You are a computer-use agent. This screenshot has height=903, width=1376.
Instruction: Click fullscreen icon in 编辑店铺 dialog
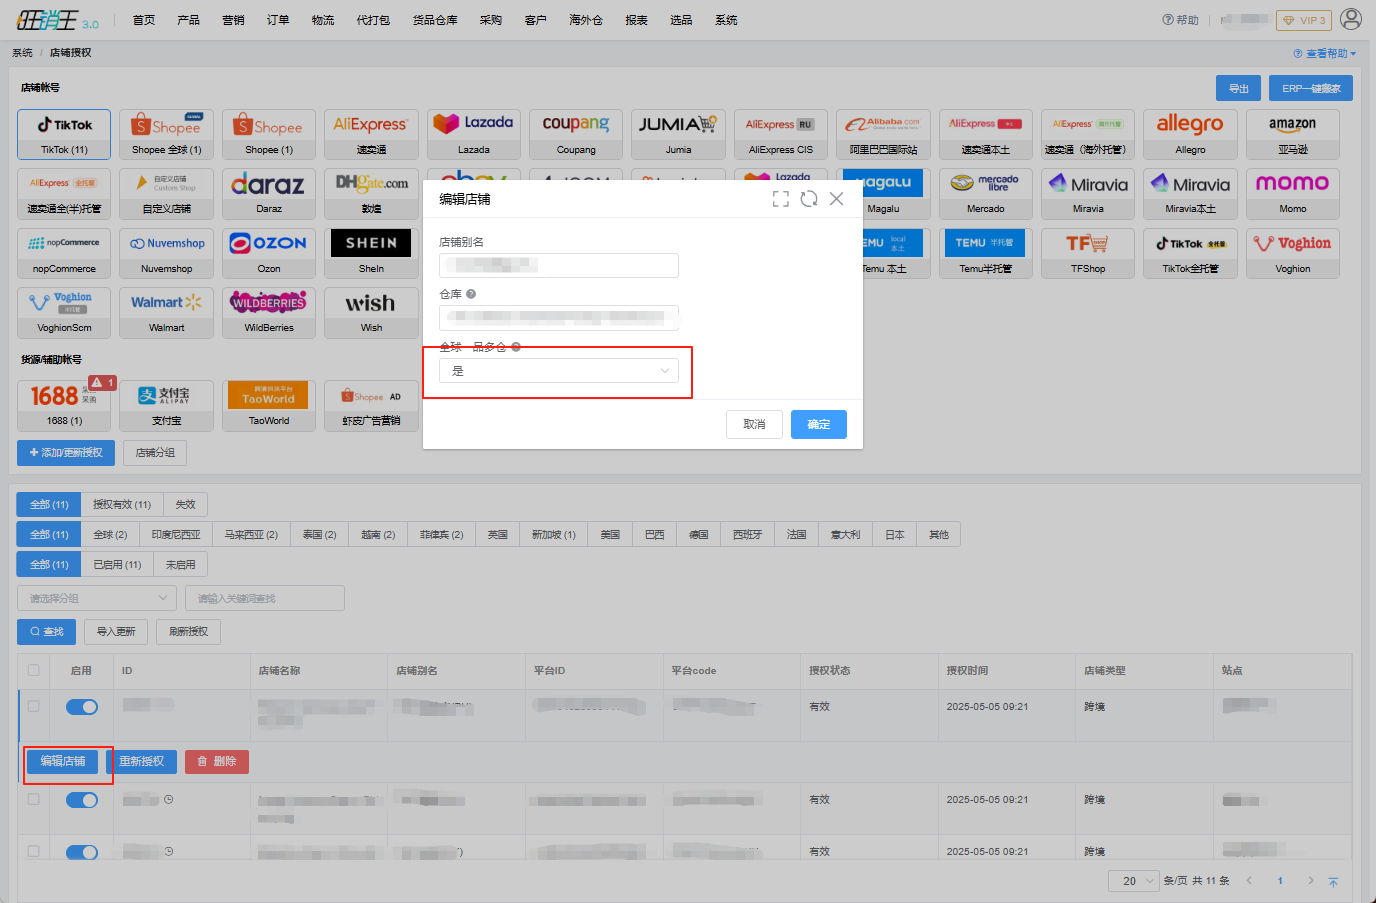pos(781,199)
